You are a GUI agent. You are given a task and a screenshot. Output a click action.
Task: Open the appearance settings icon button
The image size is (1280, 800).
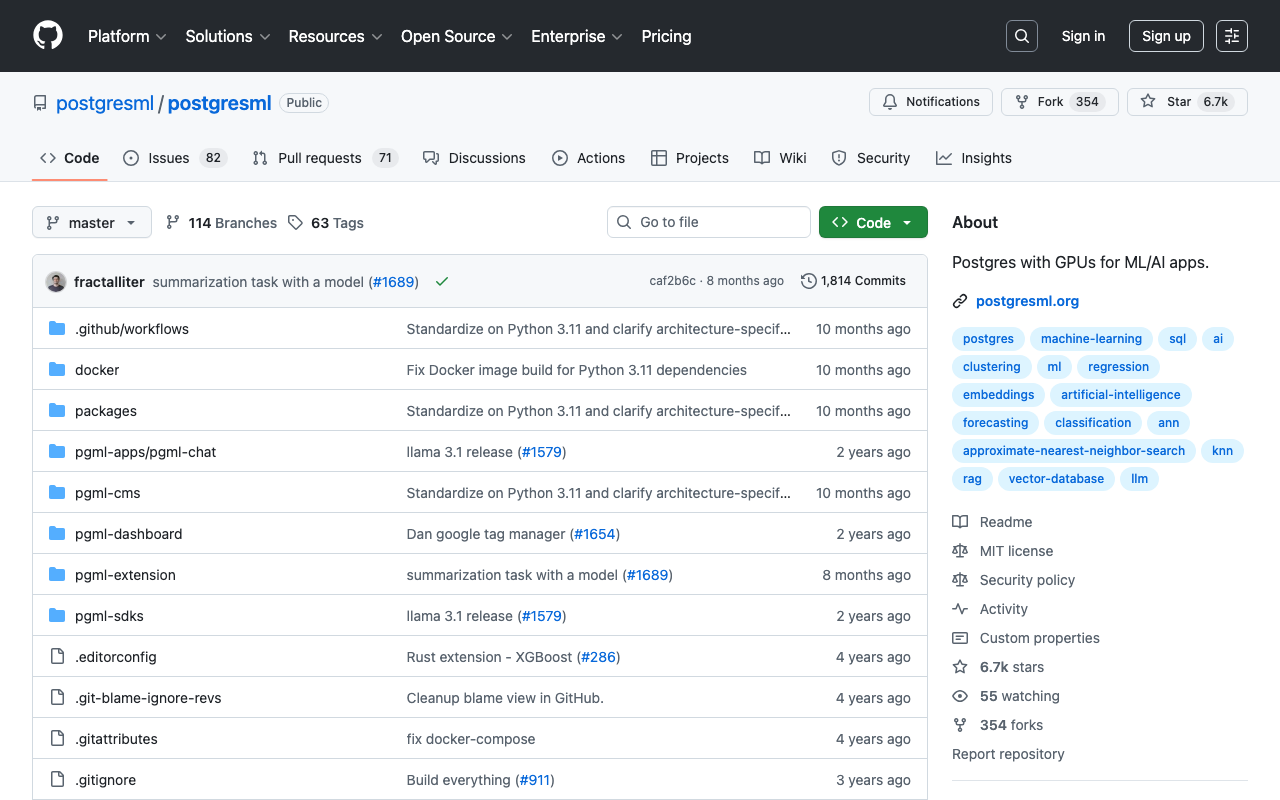(x=1232, y=36)
